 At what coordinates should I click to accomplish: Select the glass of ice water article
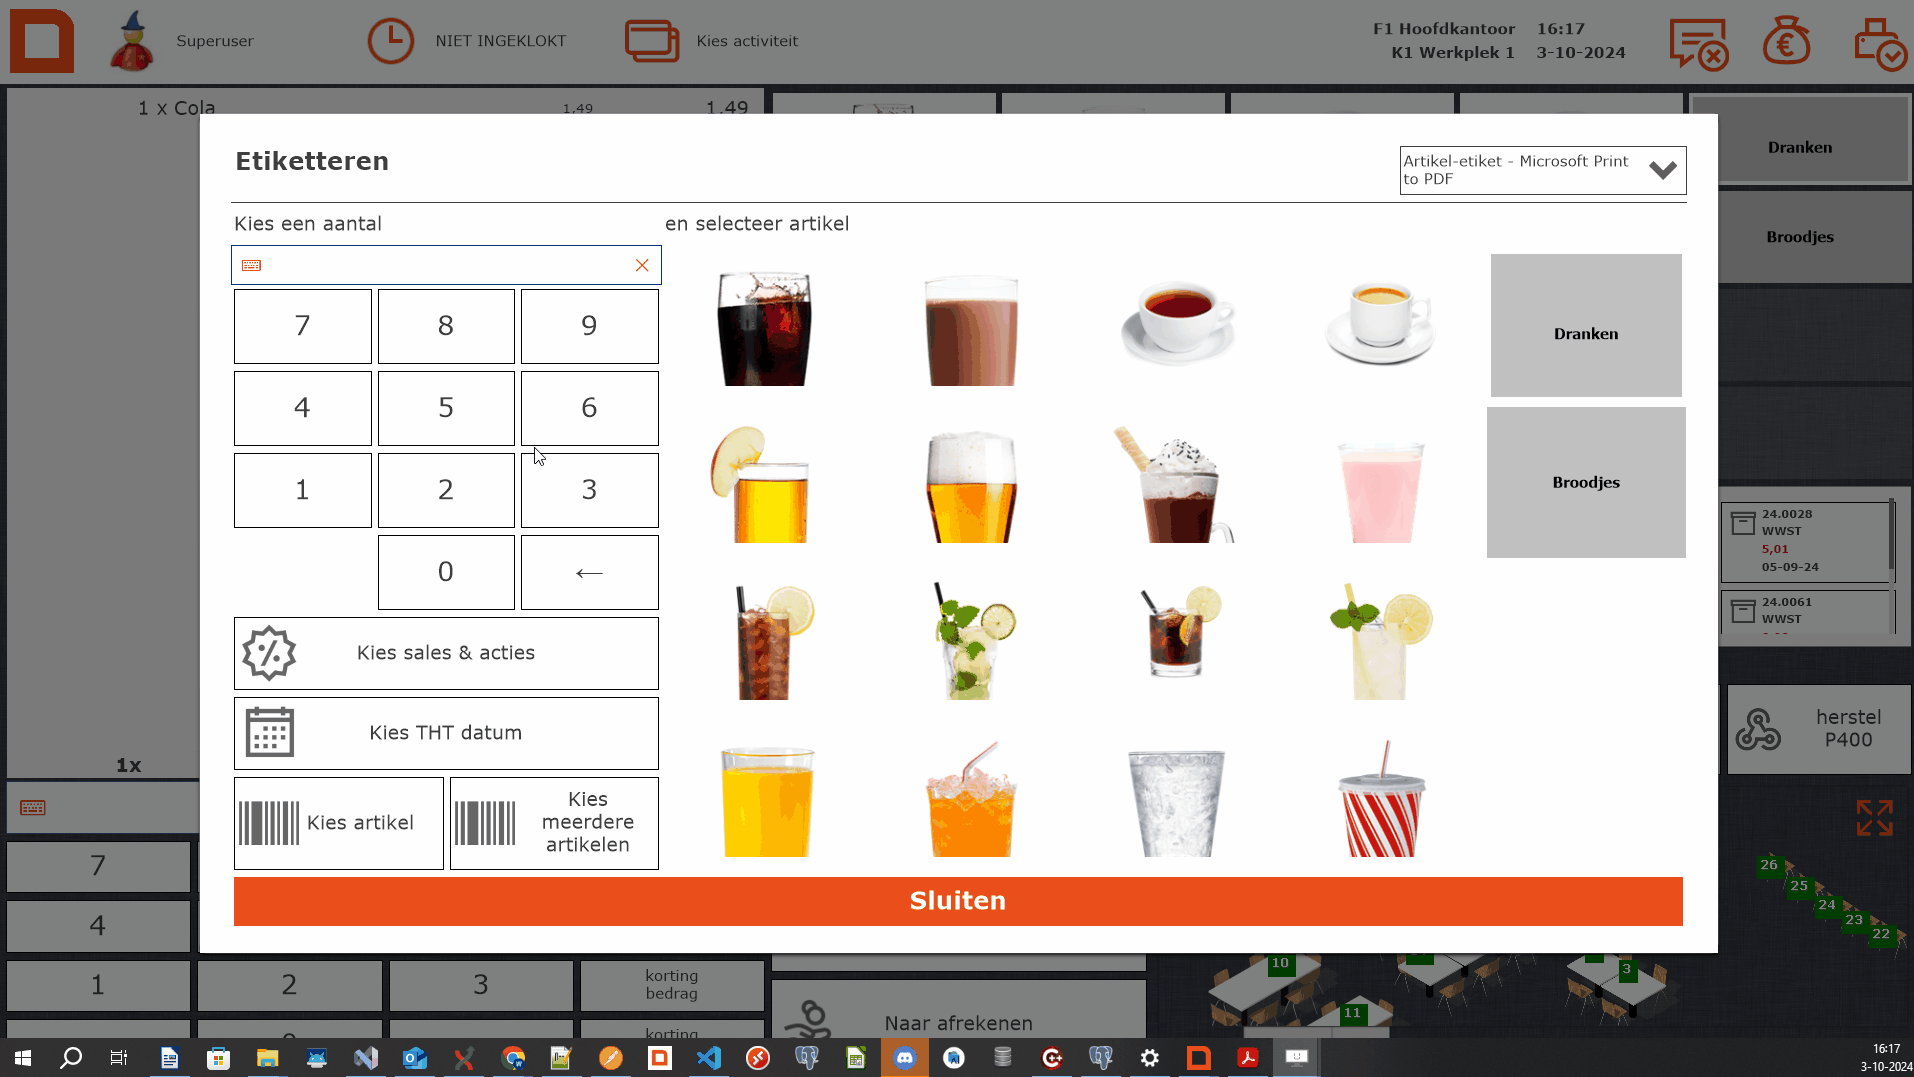[1176, 802]
